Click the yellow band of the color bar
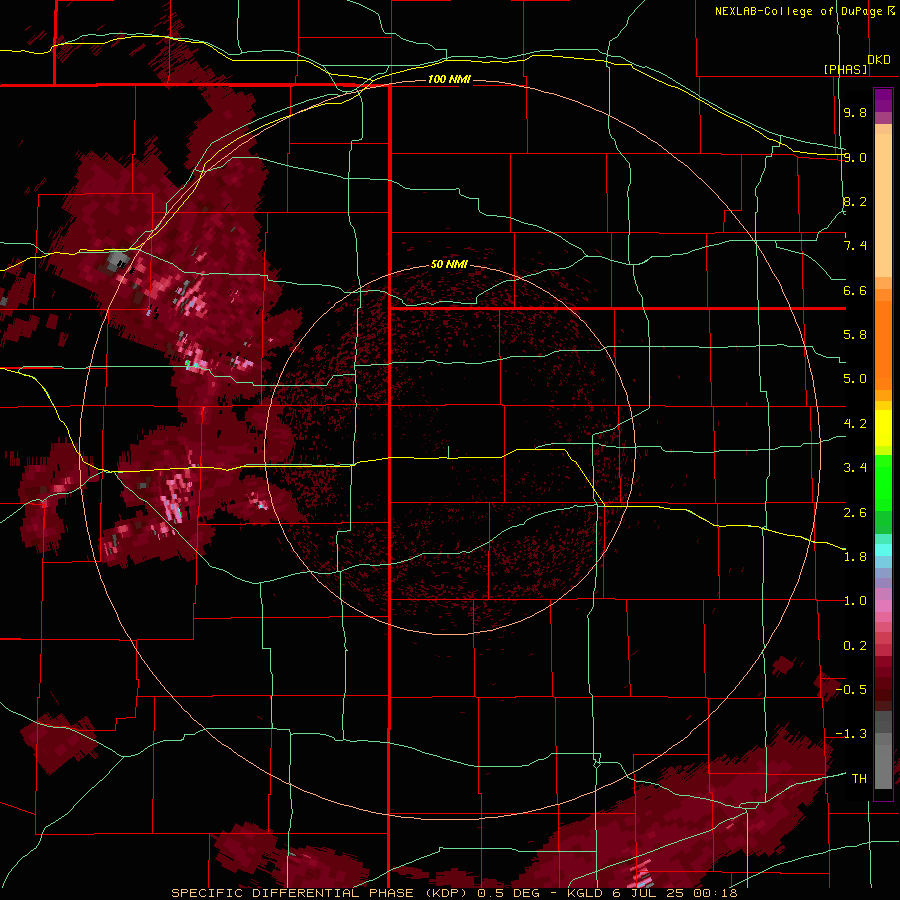This screenshot has height=900, width=900. tap(883, 428)
